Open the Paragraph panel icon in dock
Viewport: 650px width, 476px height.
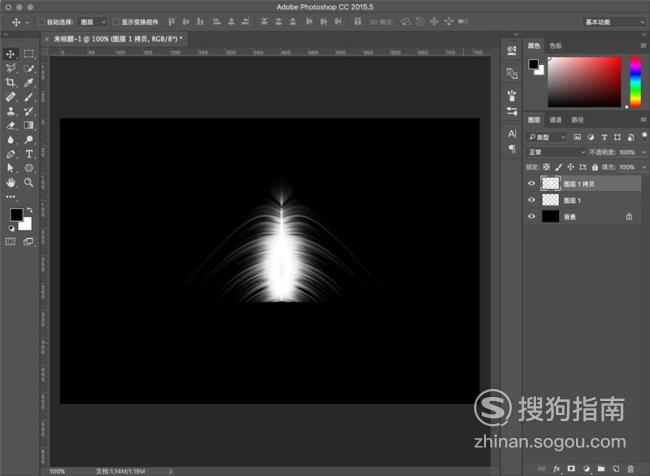click(x=512, y=148)
